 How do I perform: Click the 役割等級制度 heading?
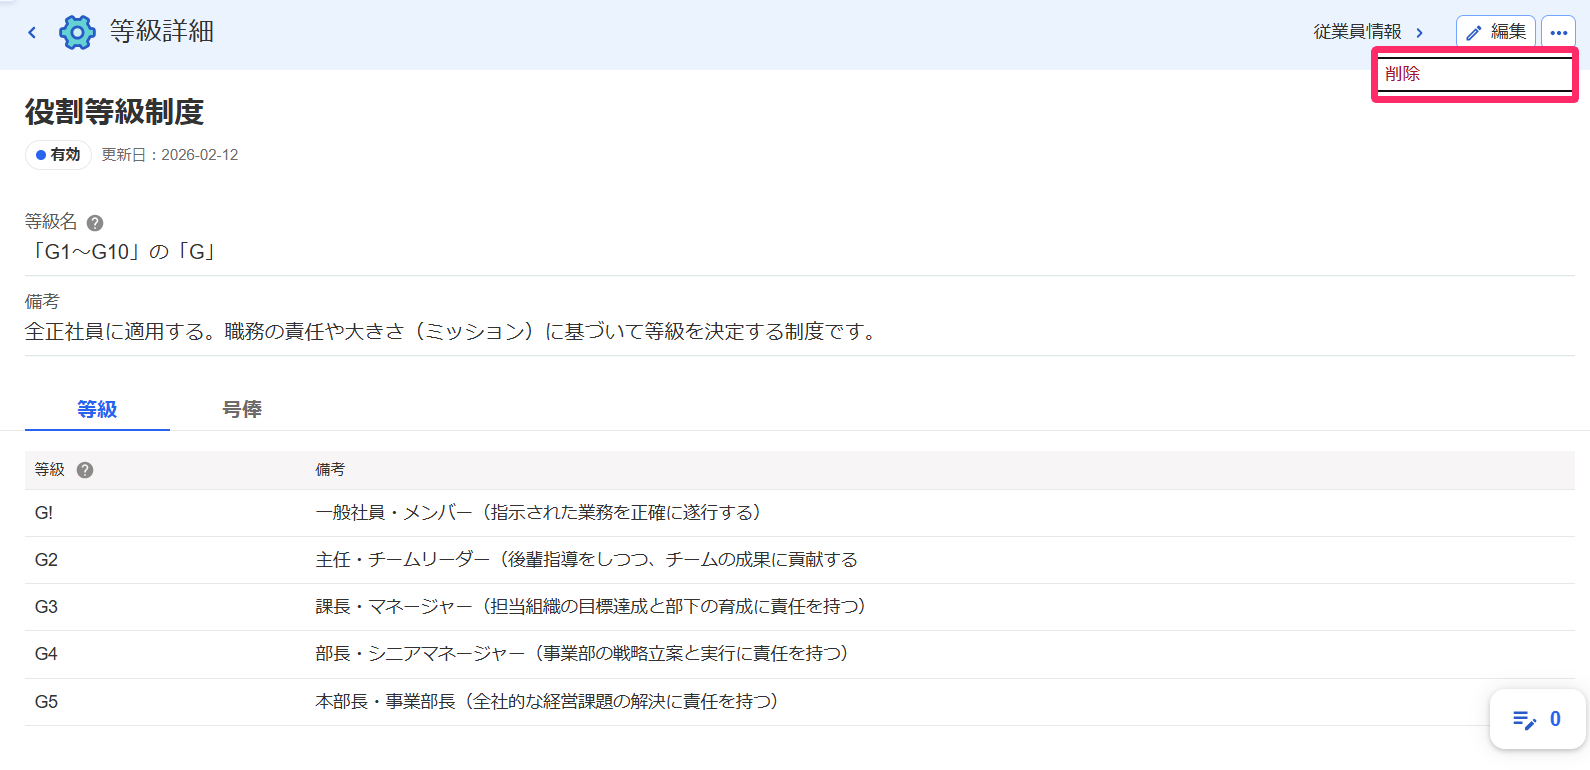[x=114, y=112]
